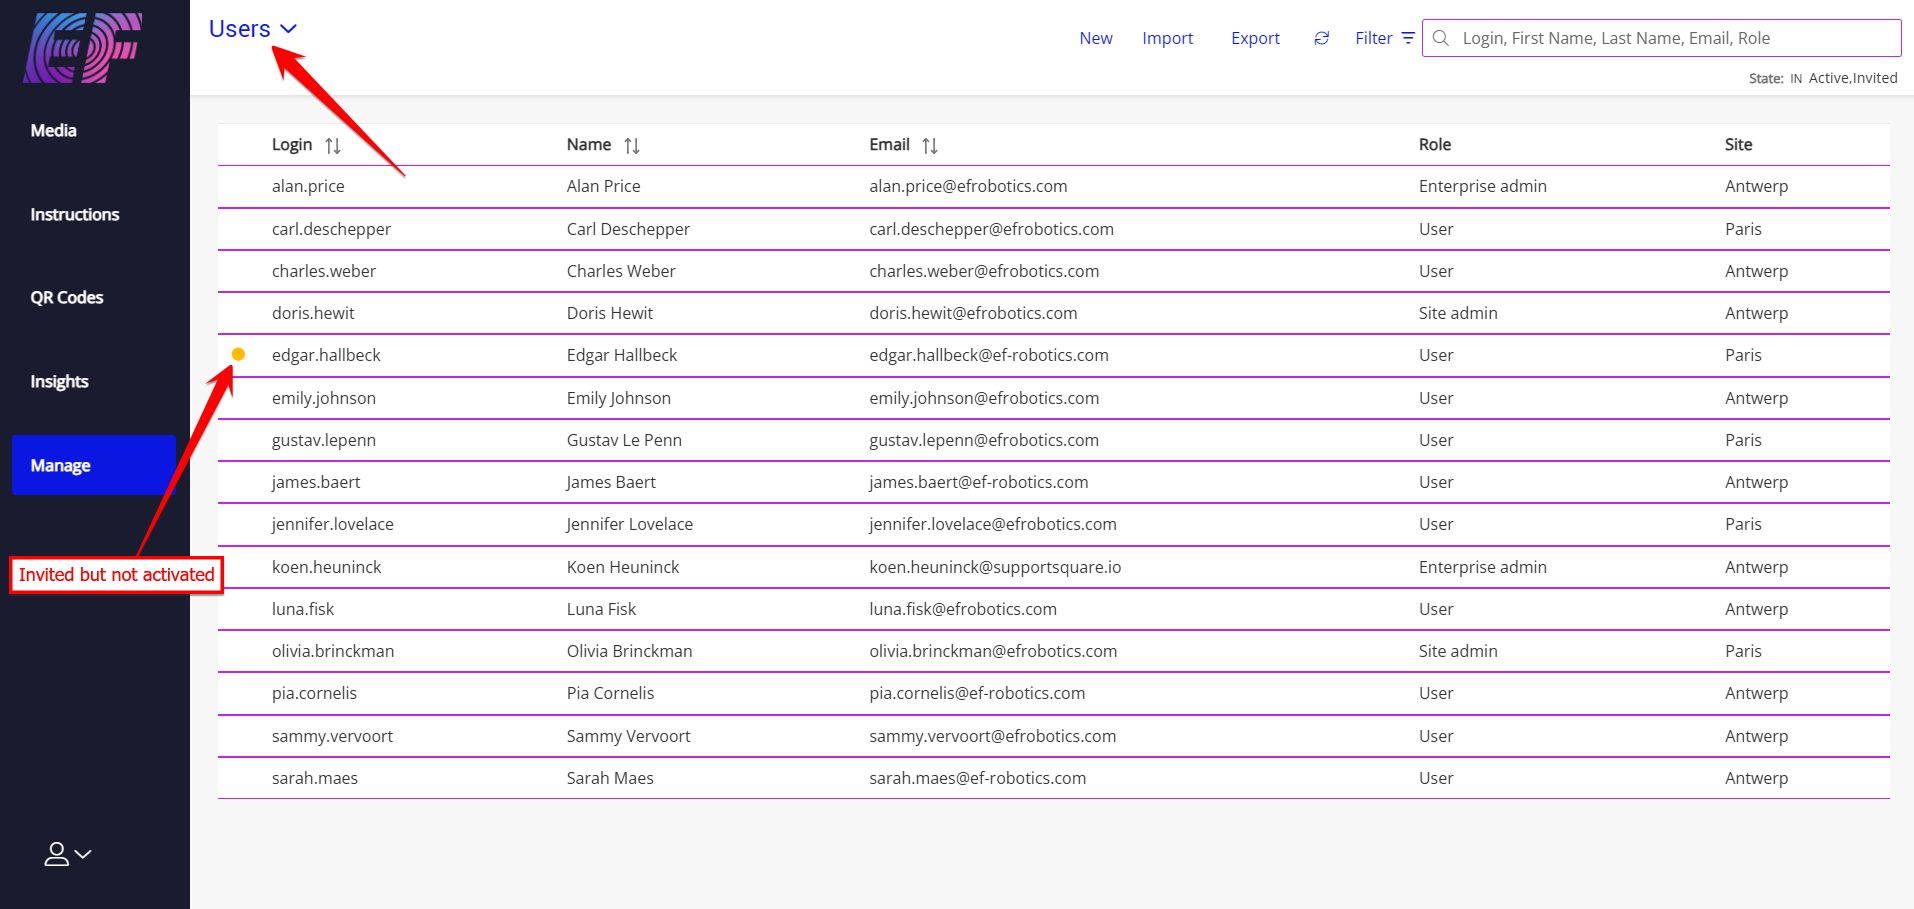The height and width of the screenshot is (909, 1914).
Task: Open the Media section
Action: (54, 130)
